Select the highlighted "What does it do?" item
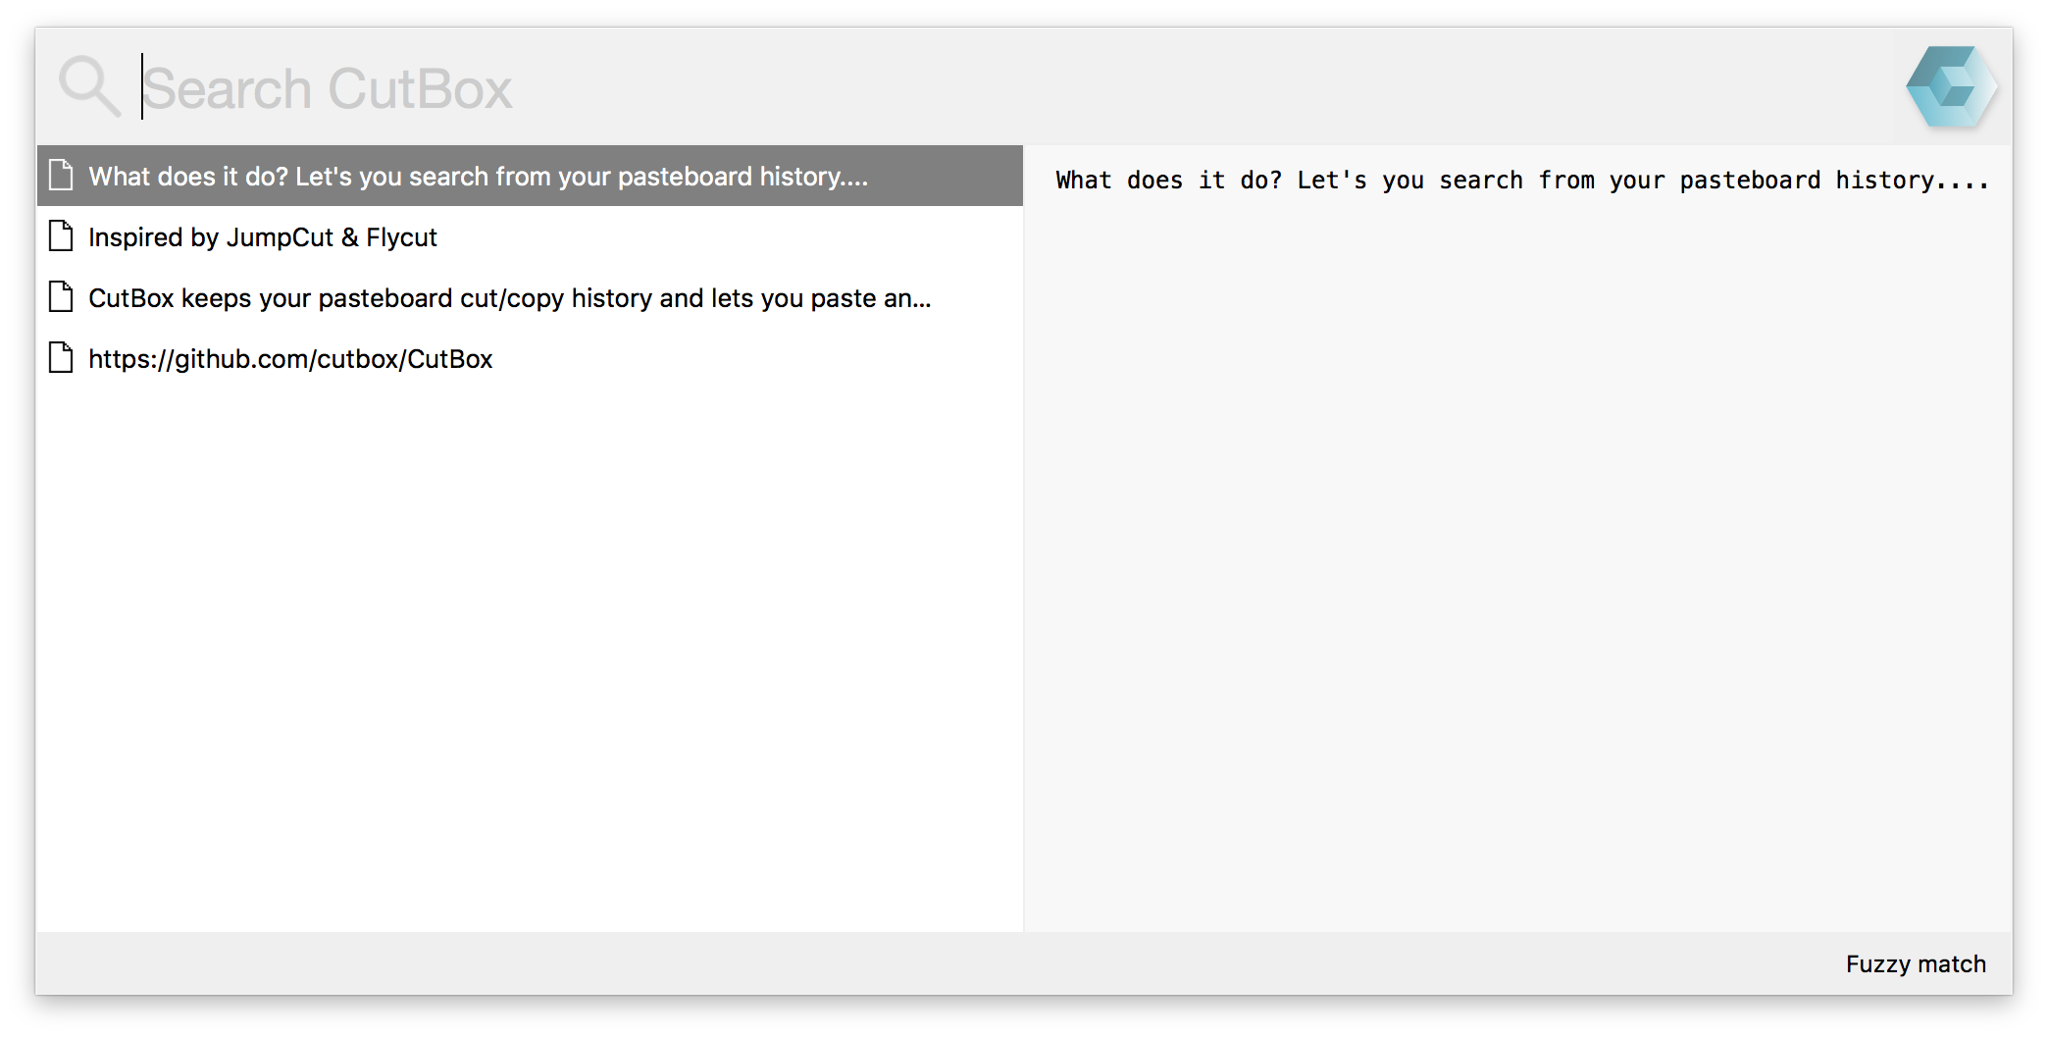The image size is (2048, 1038). [x=530, y=176]
